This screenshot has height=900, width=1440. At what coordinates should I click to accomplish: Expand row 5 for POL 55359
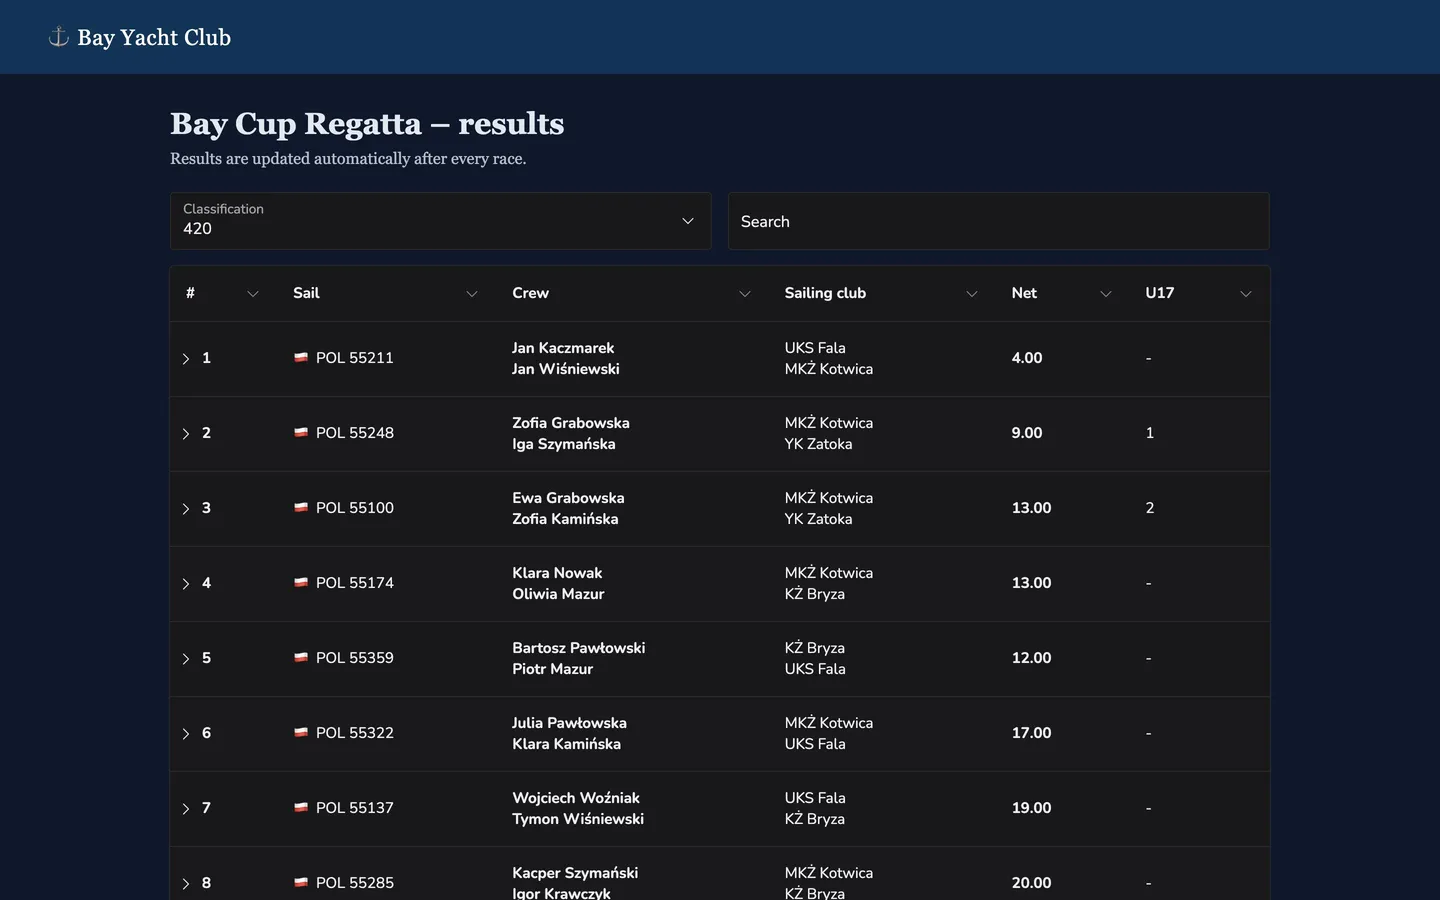click(x=186, y=658)
